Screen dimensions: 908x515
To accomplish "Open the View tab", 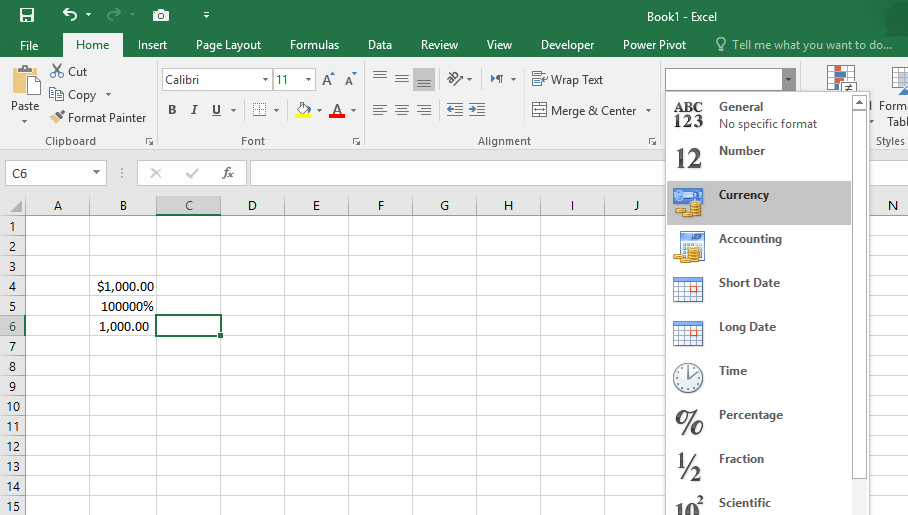I will (x=499, y=45).
